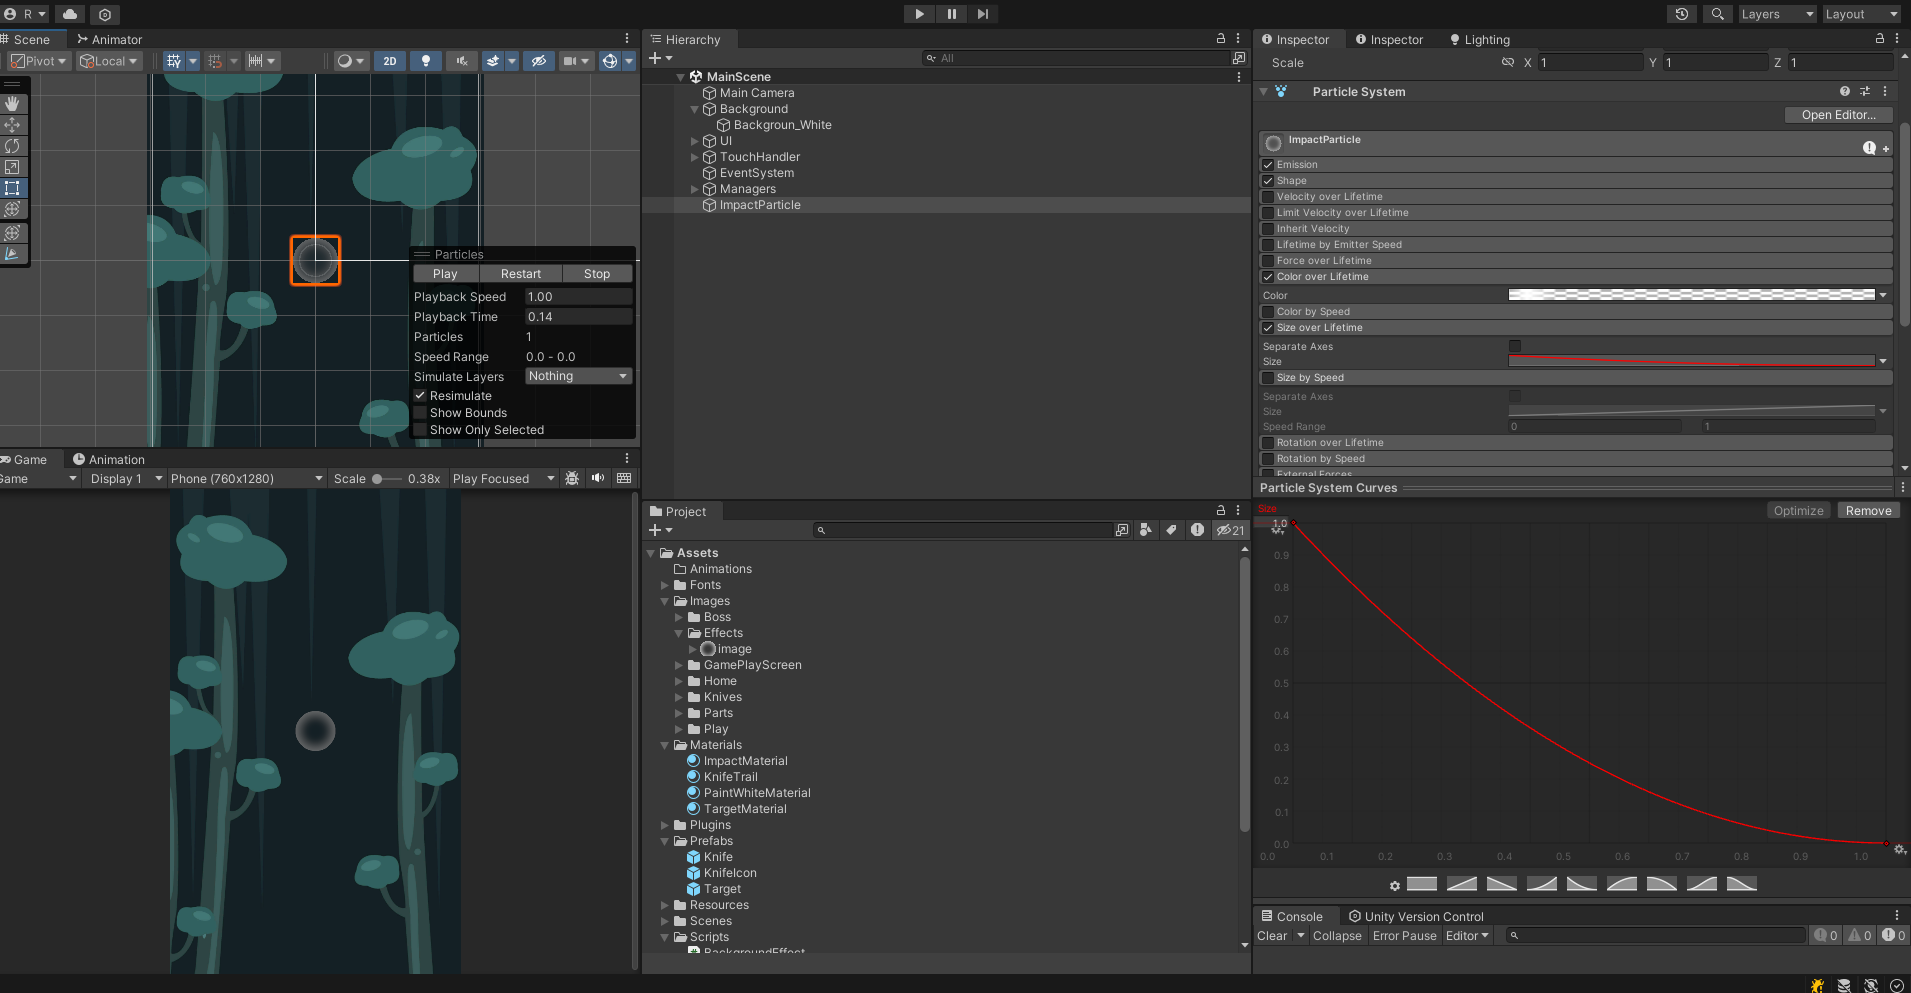The height and width of the screenshot is (993, 1911).
Task: Toggle the Game view Stats icon
Action: (624, 478)
